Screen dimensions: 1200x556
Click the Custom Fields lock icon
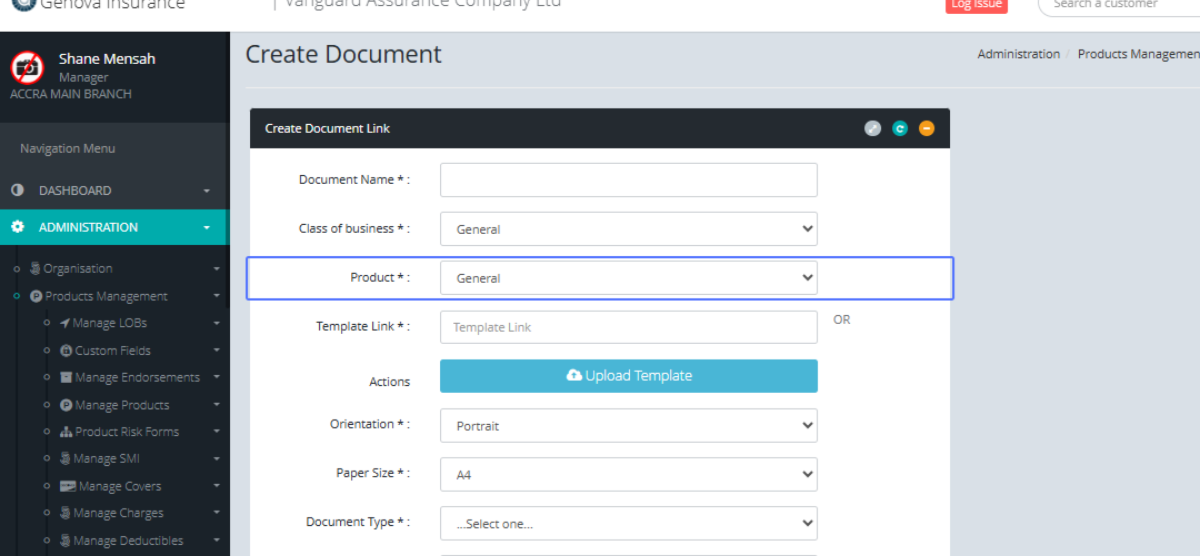pos(66,351)
